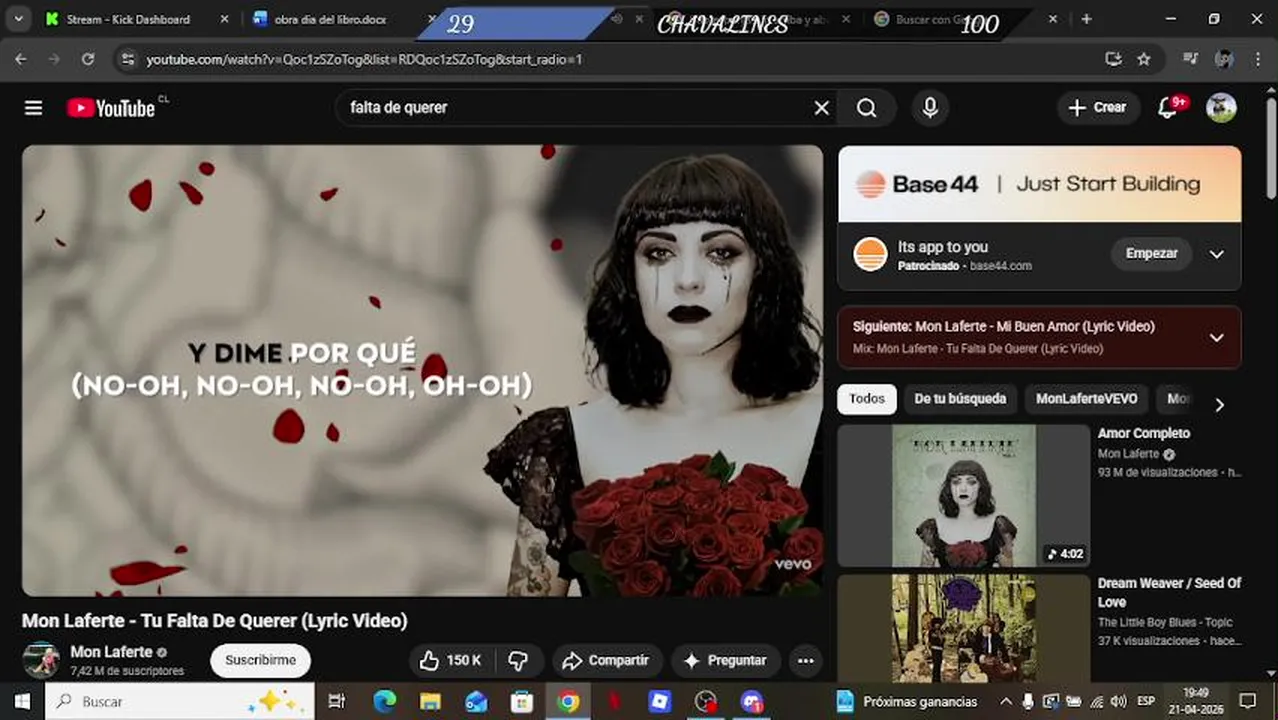The width and height of the screenshot is (1278, 720).
Task: Click the Compartir share button
Action: (x=605, y=660)
